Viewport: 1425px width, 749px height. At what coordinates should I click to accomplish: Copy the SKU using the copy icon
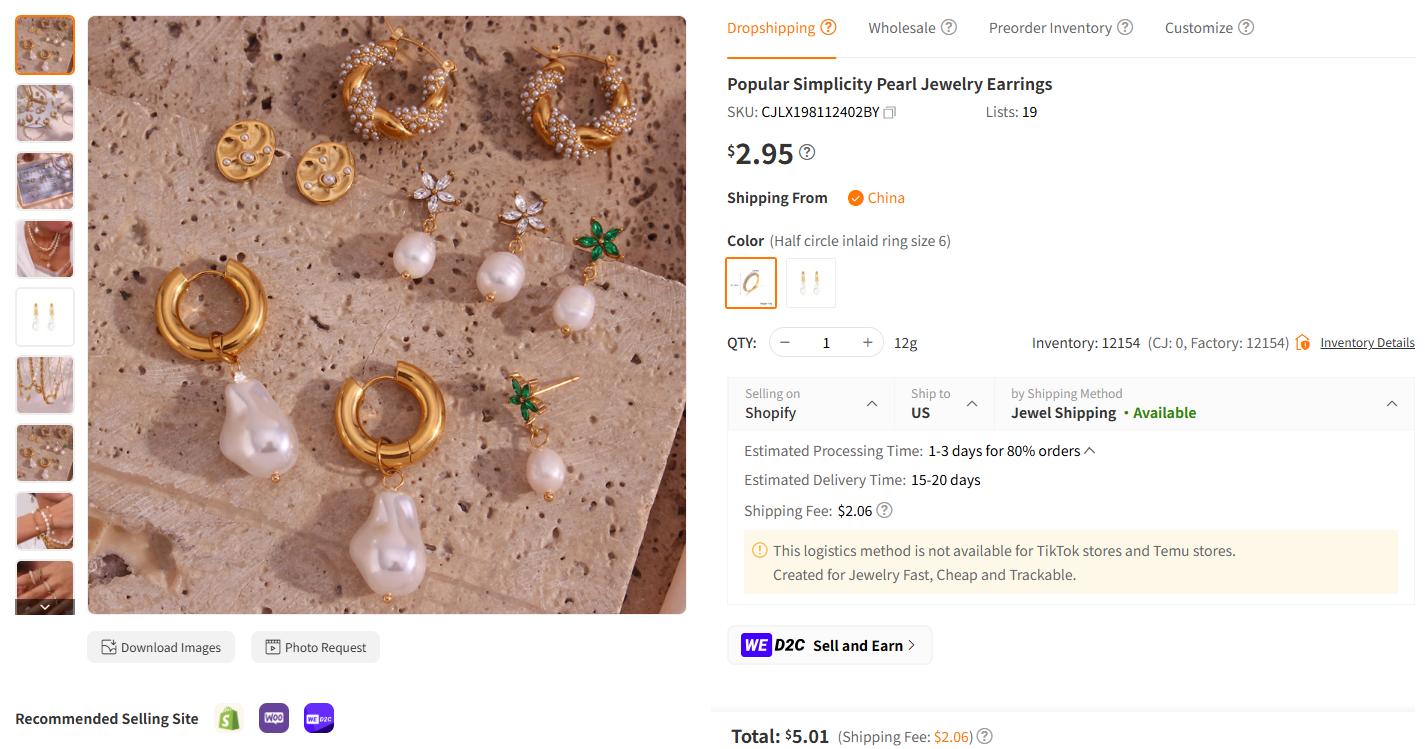(x=889, y=112)
